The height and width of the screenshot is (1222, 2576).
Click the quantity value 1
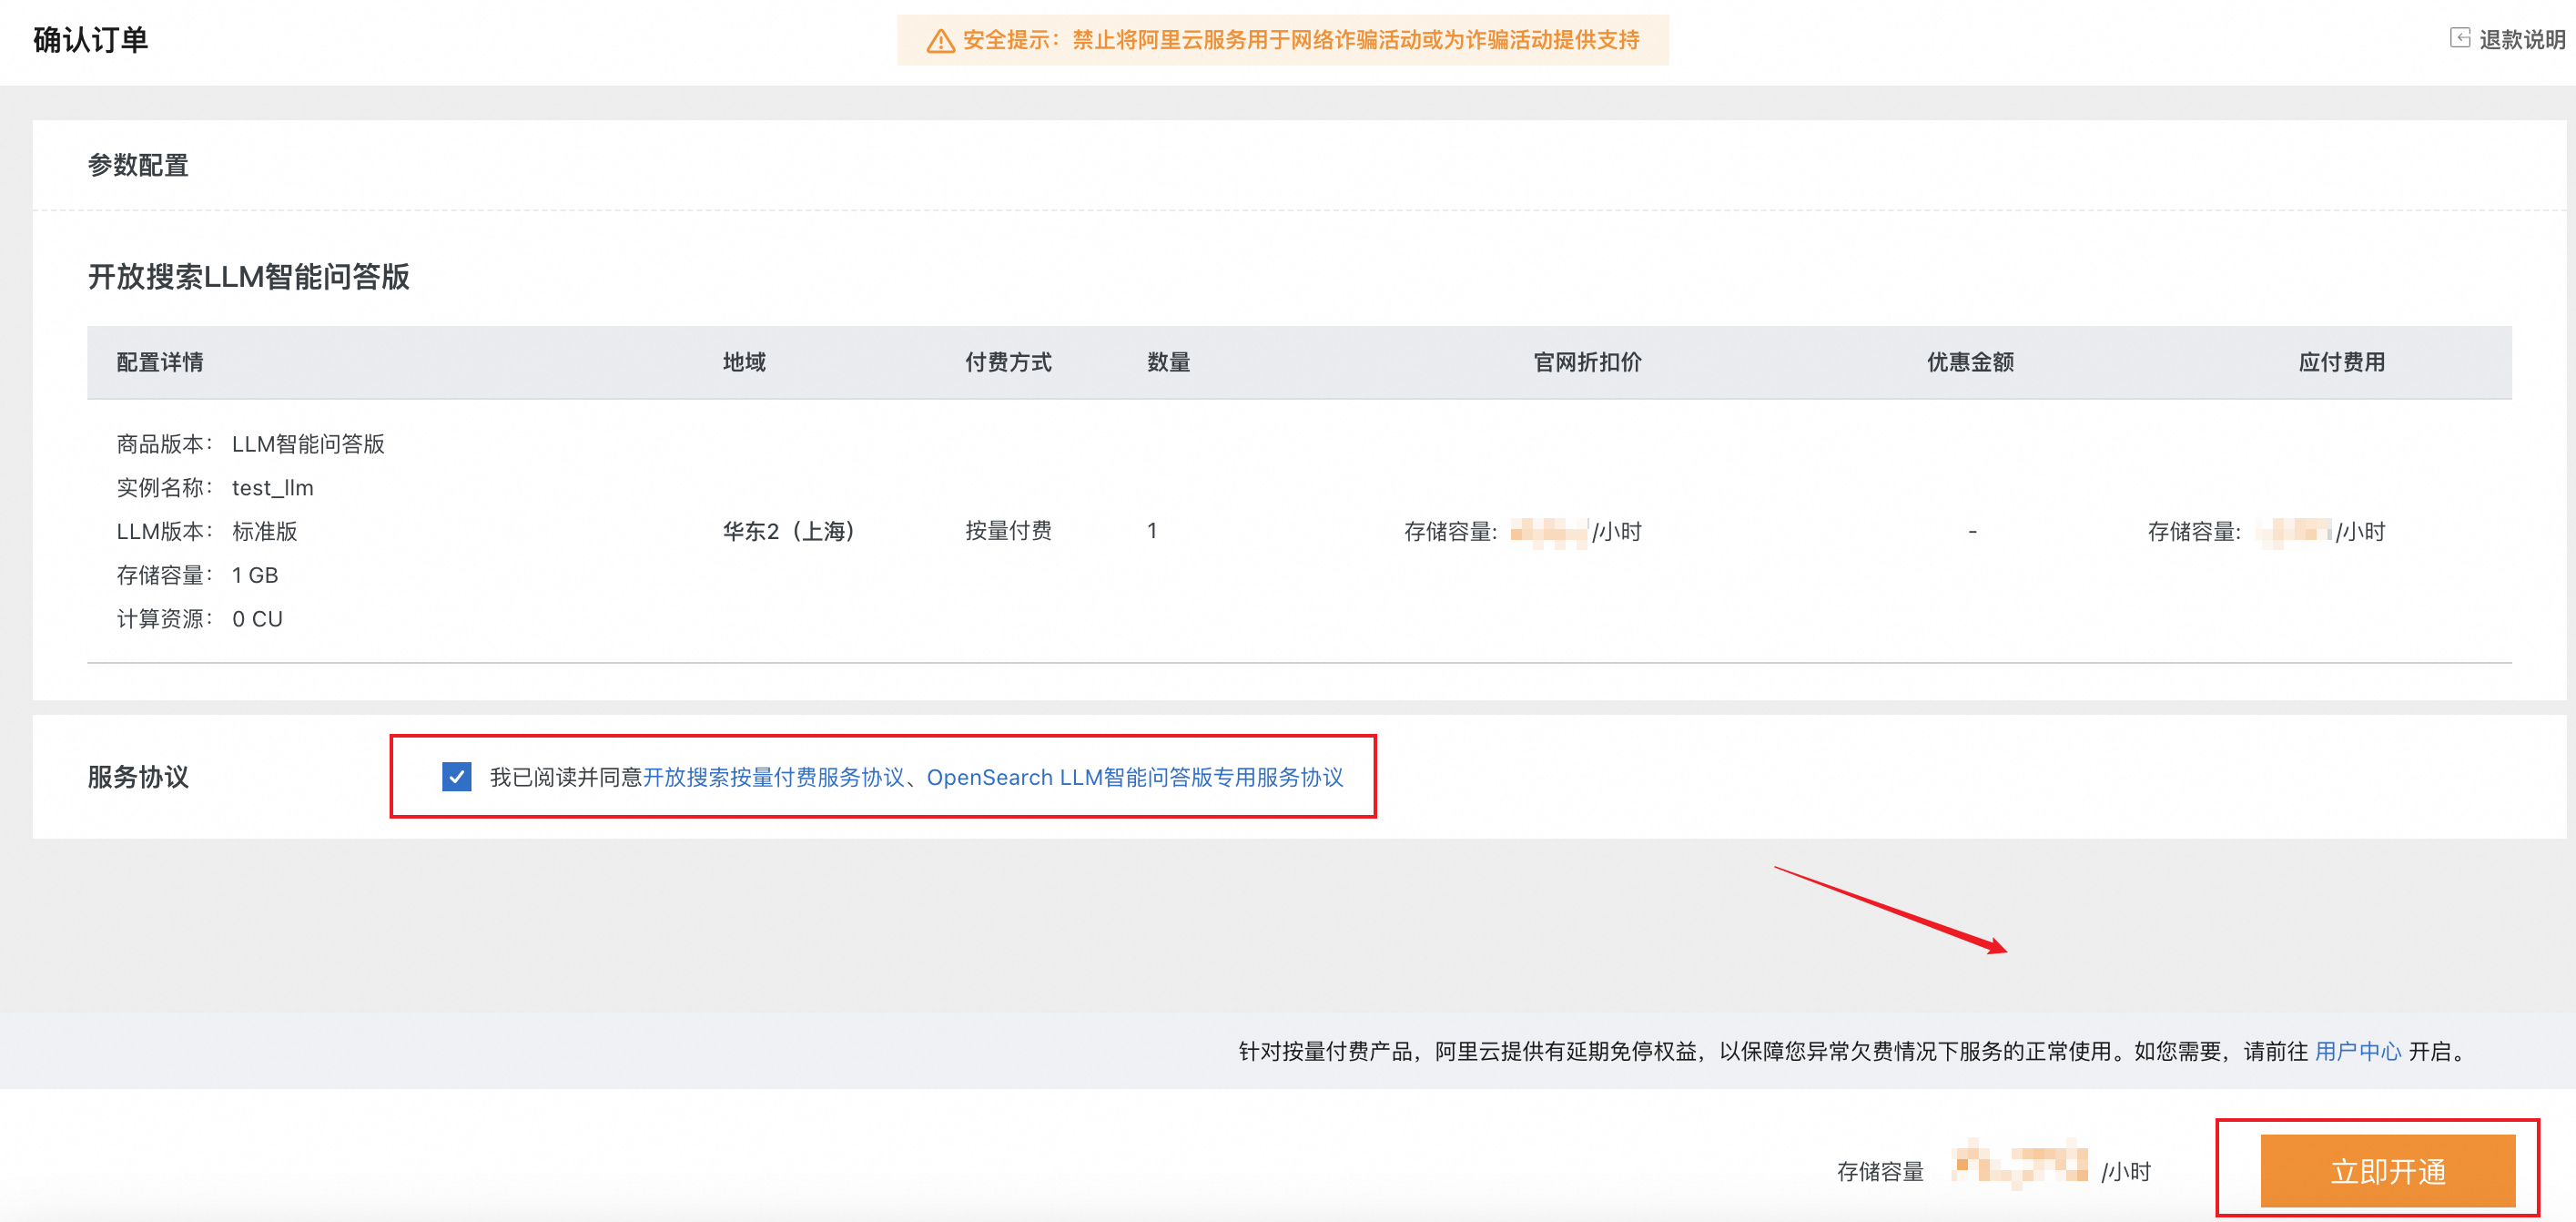coord(1152,531)
